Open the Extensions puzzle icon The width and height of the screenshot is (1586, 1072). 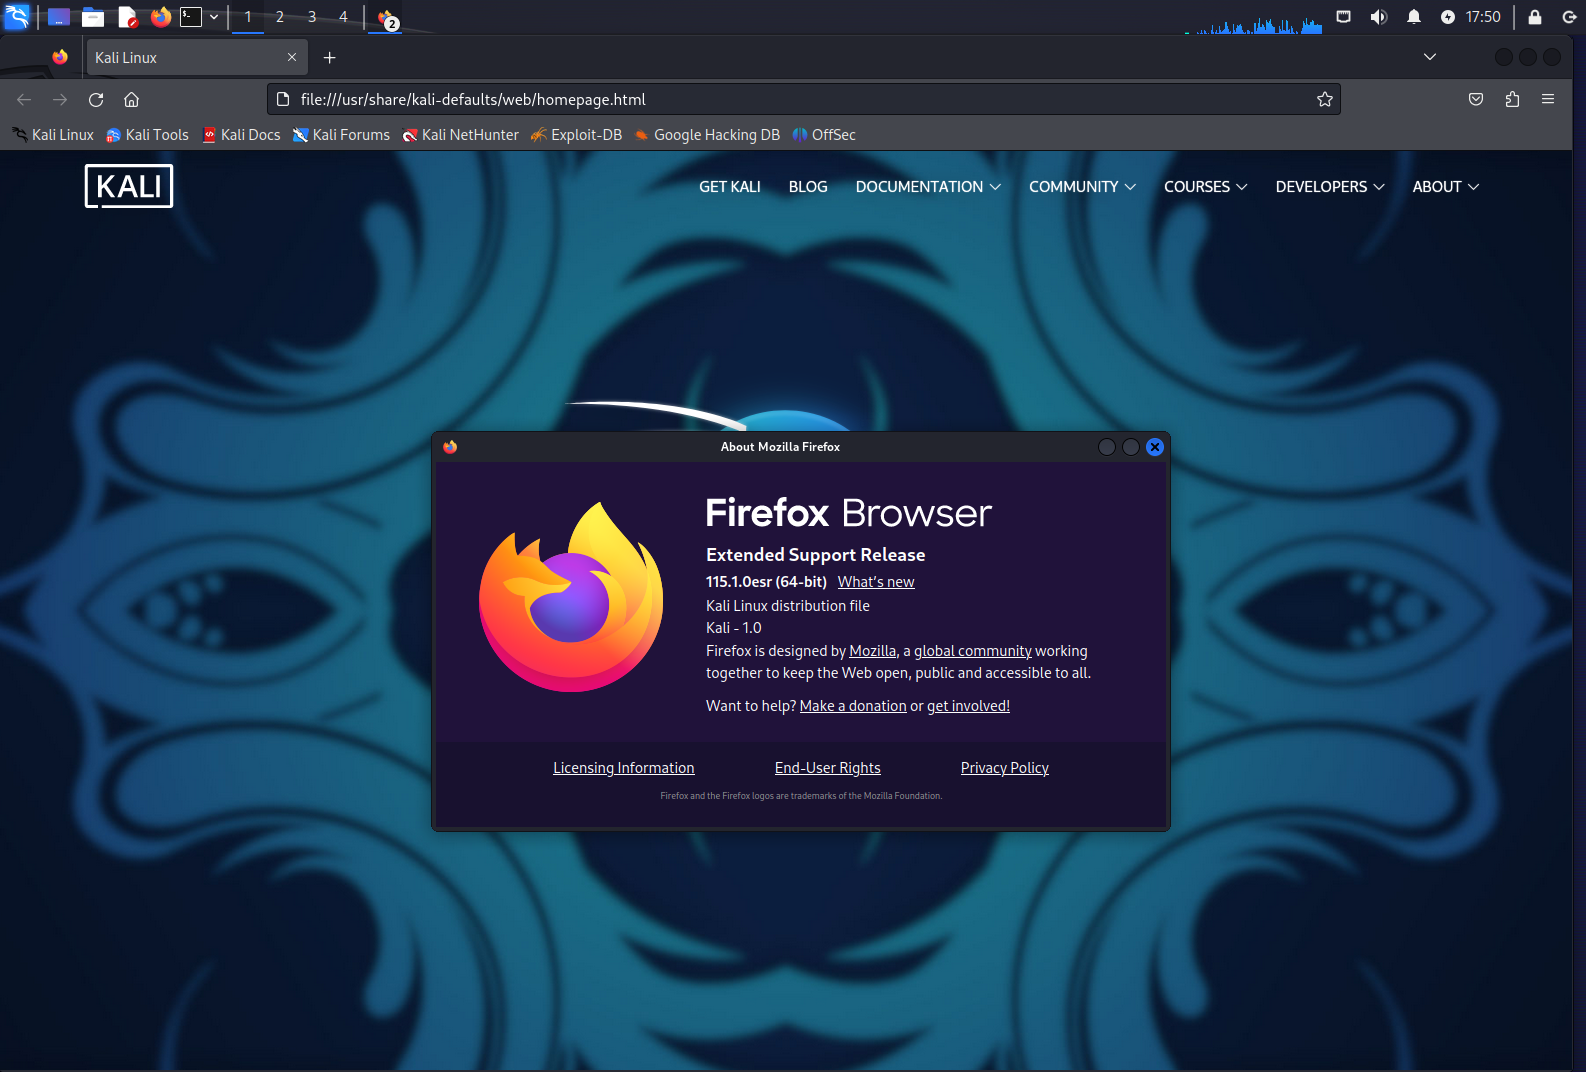(x=1512, y=99)
